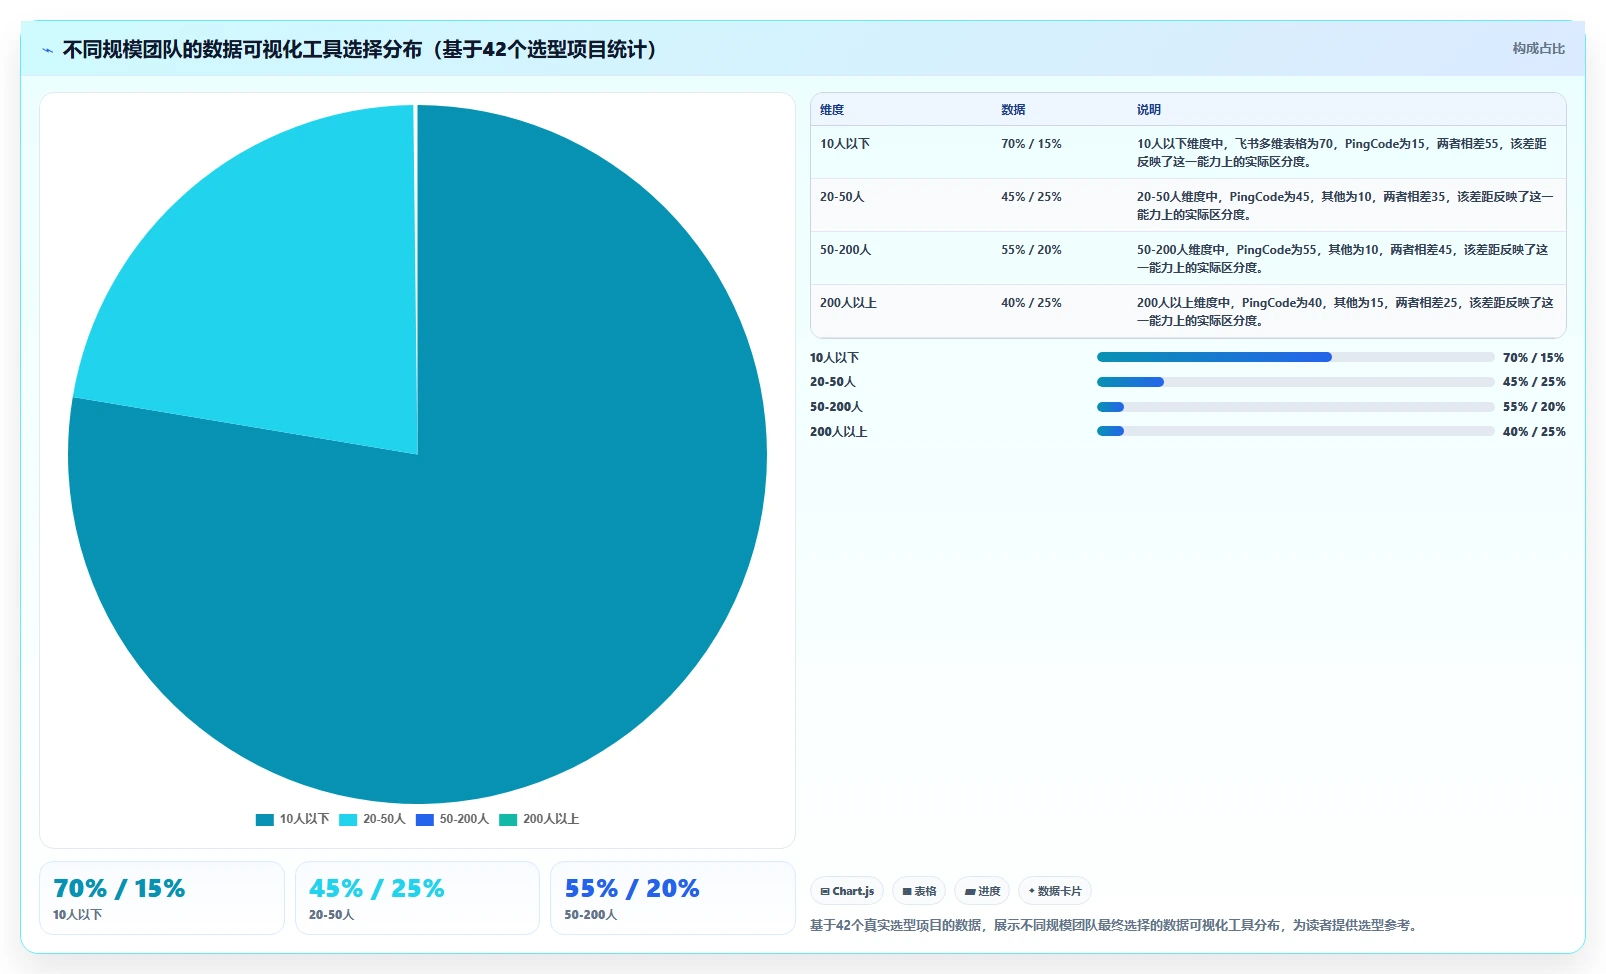The width and height of the screenshot is (1606, 974).
Task: Toggle the 20-50人 legend color box
Action: [x=348, y=820]
